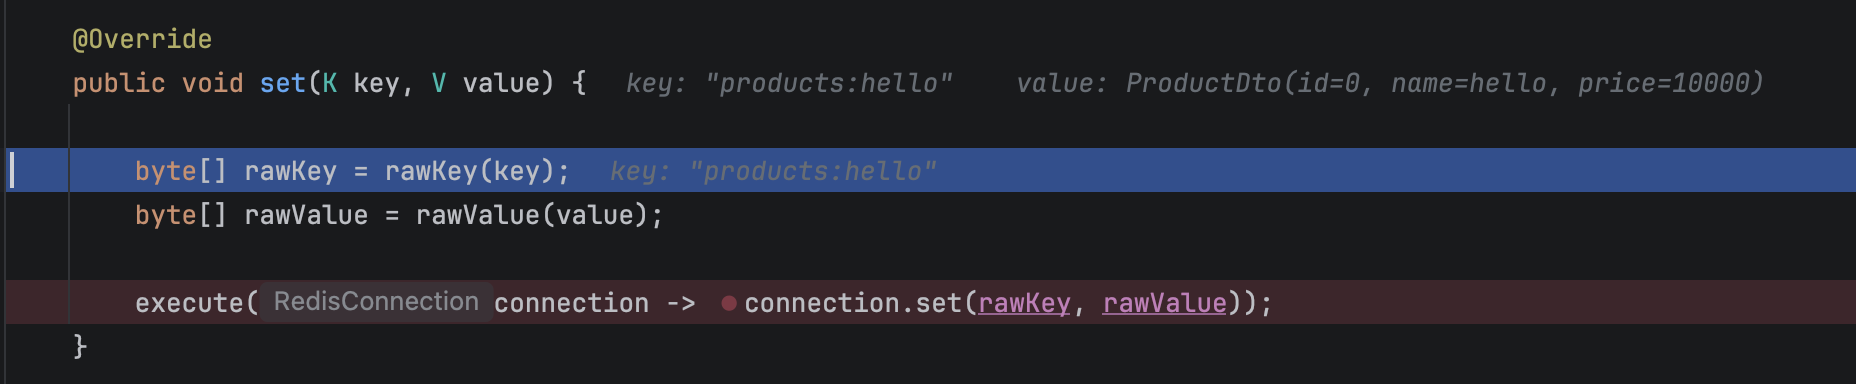Click the underlined rawKey argument in connection.set

(1024, 303)
